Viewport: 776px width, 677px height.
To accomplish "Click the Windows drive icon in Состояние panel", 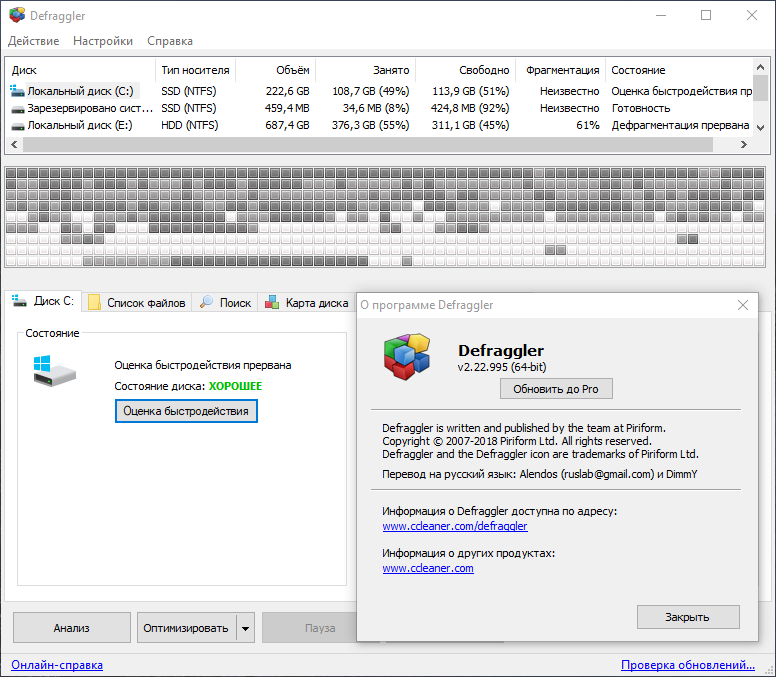I will (54, 371).
